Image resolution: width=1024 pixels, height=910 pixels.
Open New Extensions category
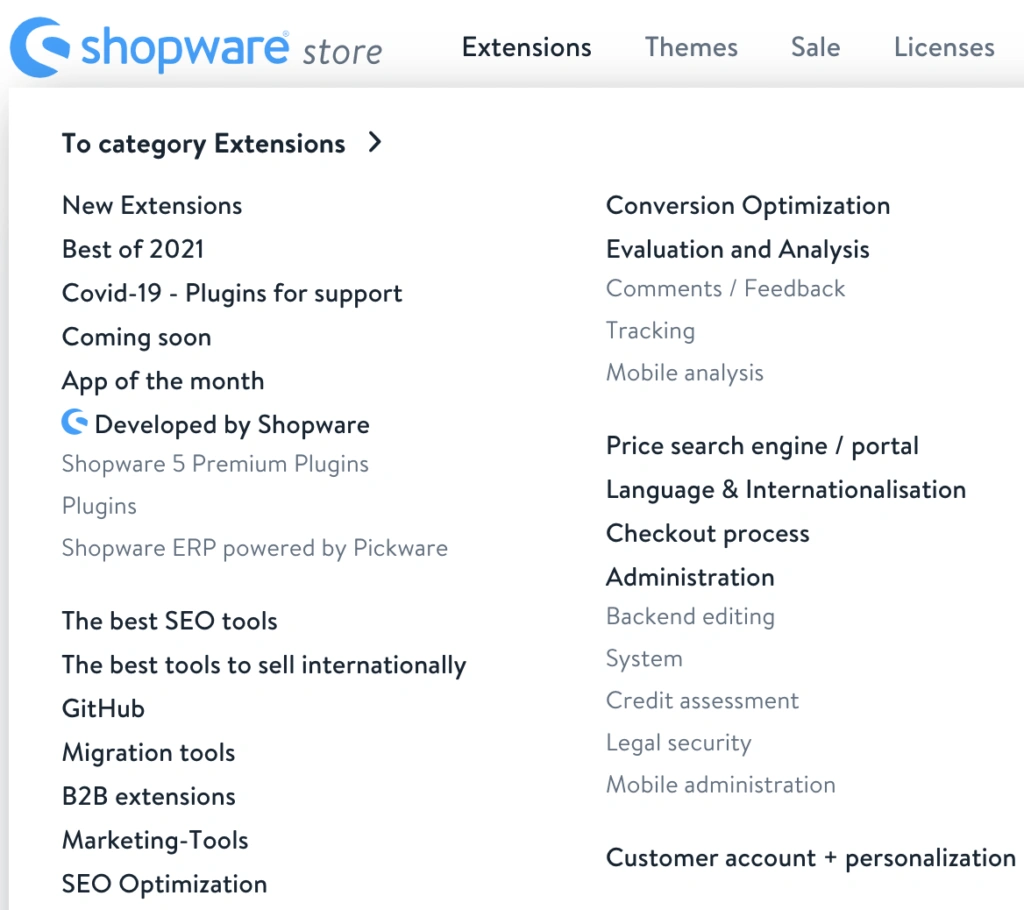tap(152, 205)
